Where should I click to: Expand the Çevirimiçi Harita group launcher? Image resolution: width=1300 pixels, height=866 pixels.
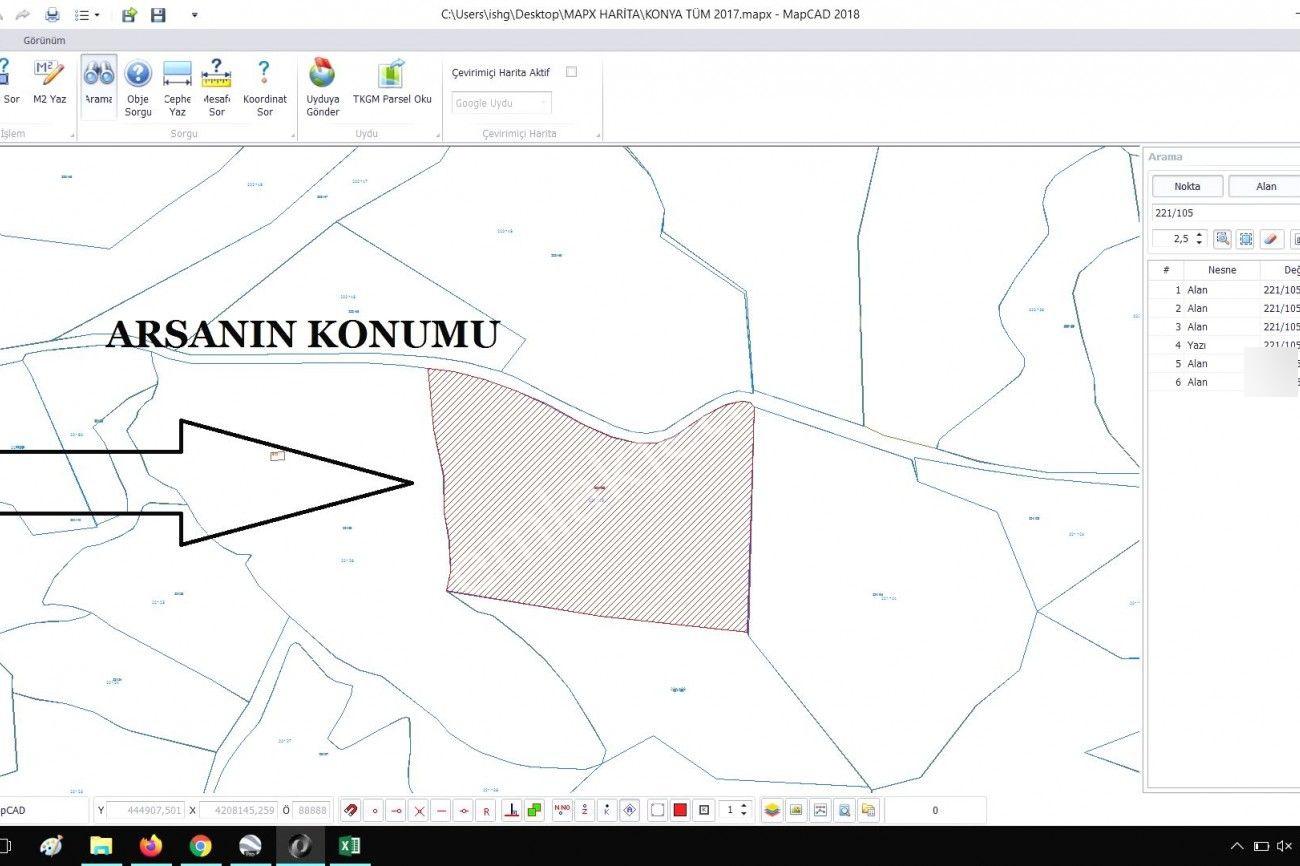[597, 135]
